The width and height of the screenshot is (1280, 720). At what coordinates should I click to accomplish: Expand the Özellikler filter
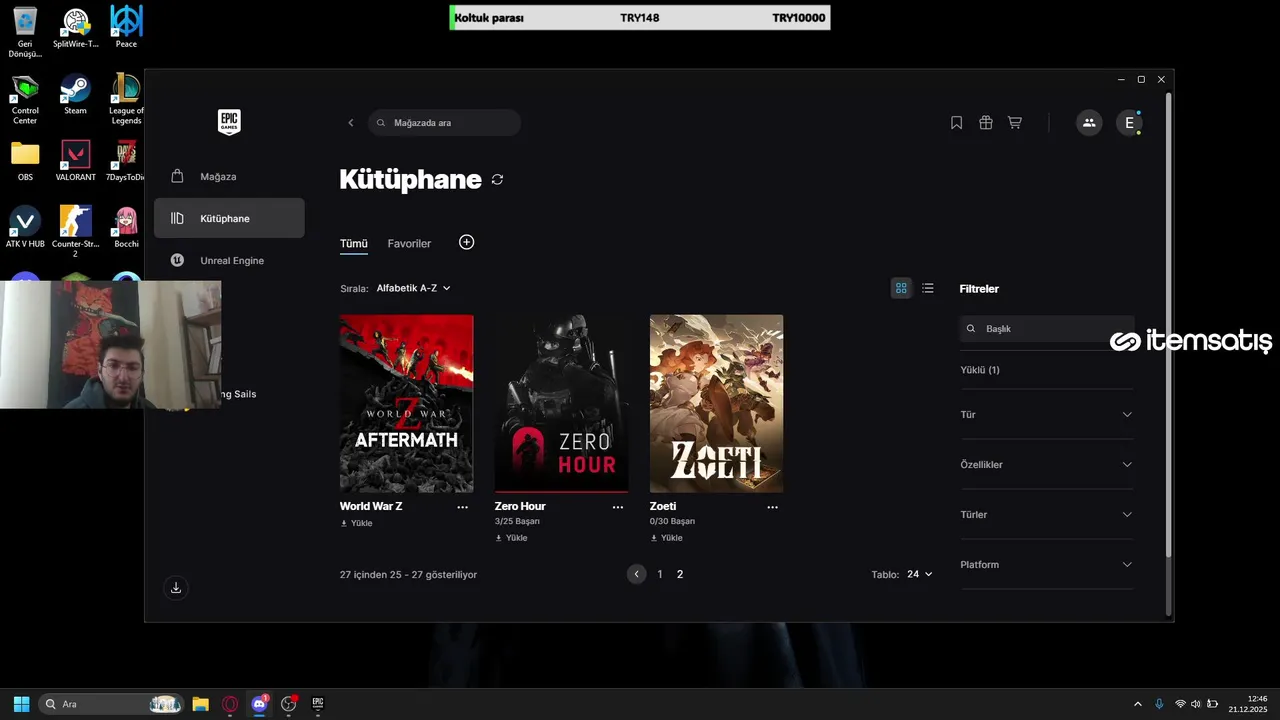1047,465
